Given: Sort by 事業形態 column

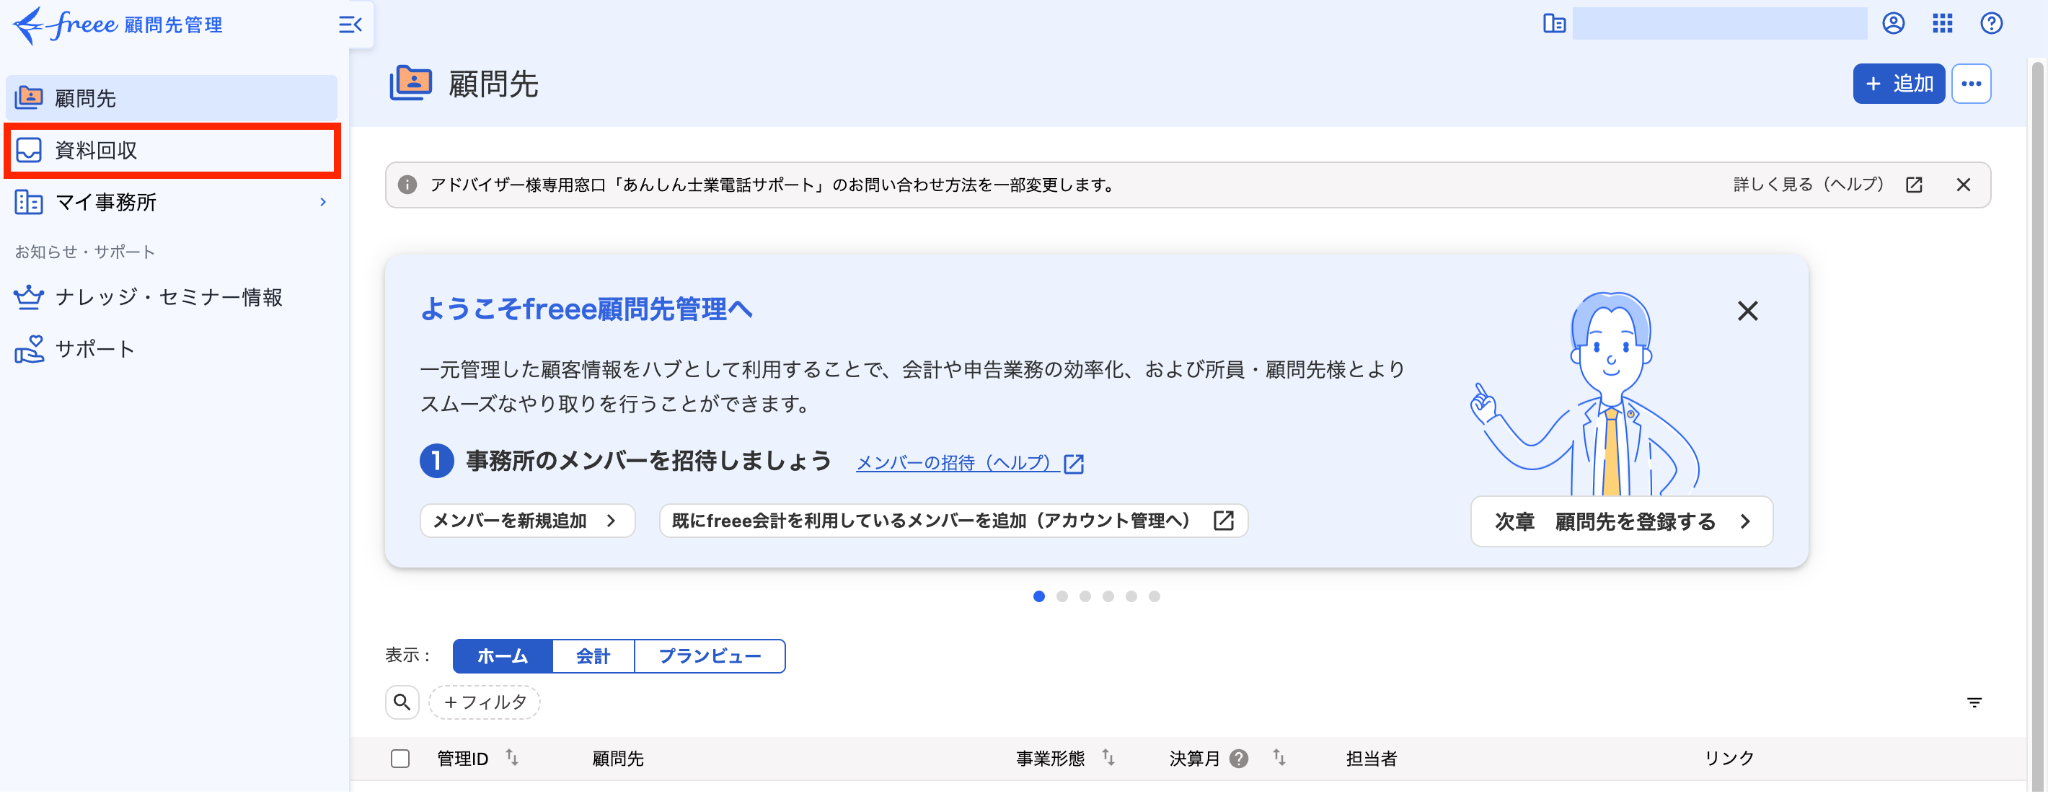Looking at the screenshot, I should click(x=1108, y=758).
